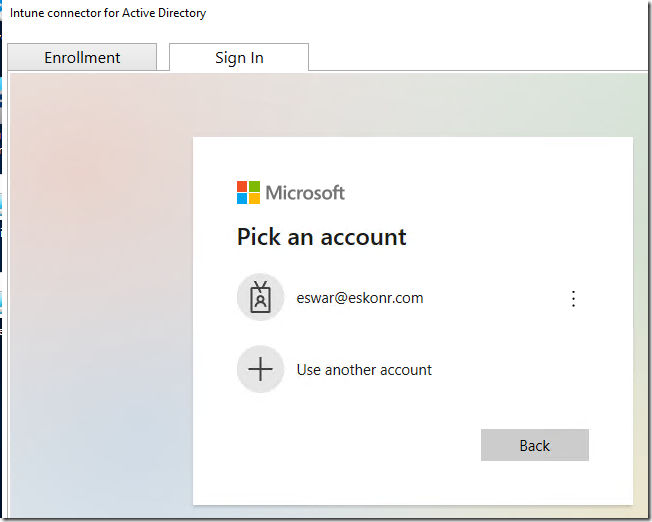Select Use another account

pyautogui.click(x=364, y=370)
